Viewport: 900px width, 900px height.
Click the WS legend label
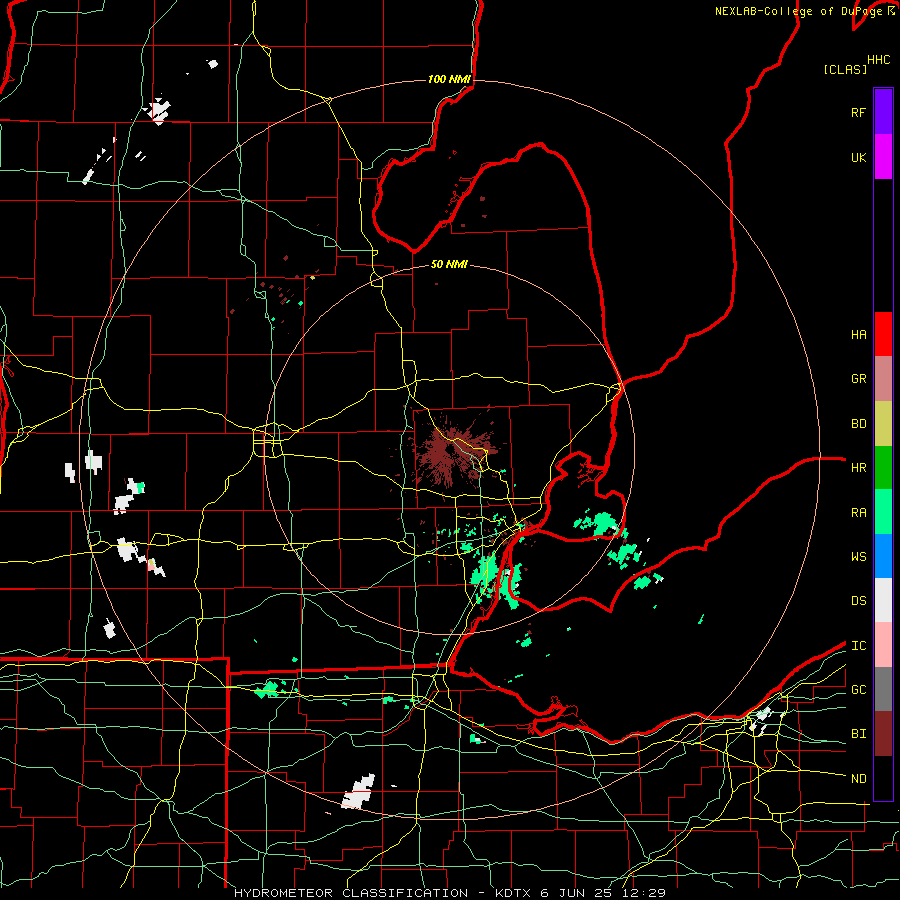(858, 557)
